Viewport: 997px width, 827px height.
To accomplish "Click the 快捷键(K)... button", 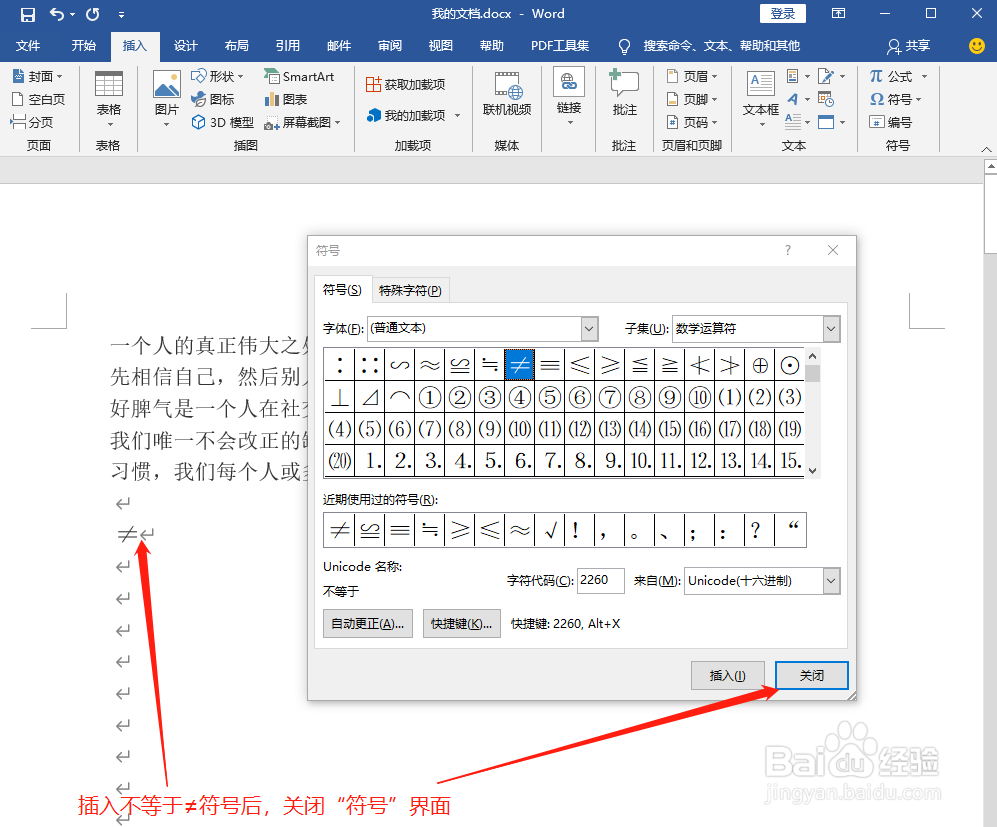I will click(462, 624).
